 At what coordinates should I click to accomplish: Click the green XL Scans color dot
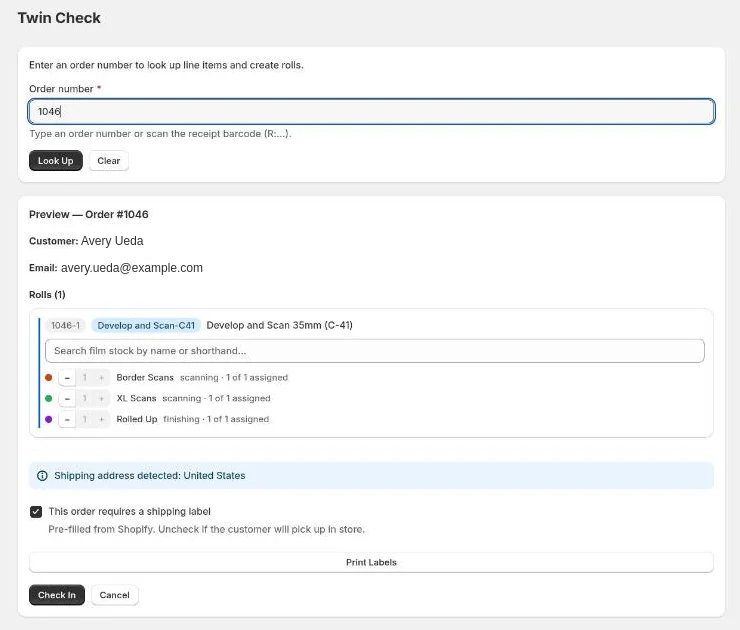[x=49, y=398]
